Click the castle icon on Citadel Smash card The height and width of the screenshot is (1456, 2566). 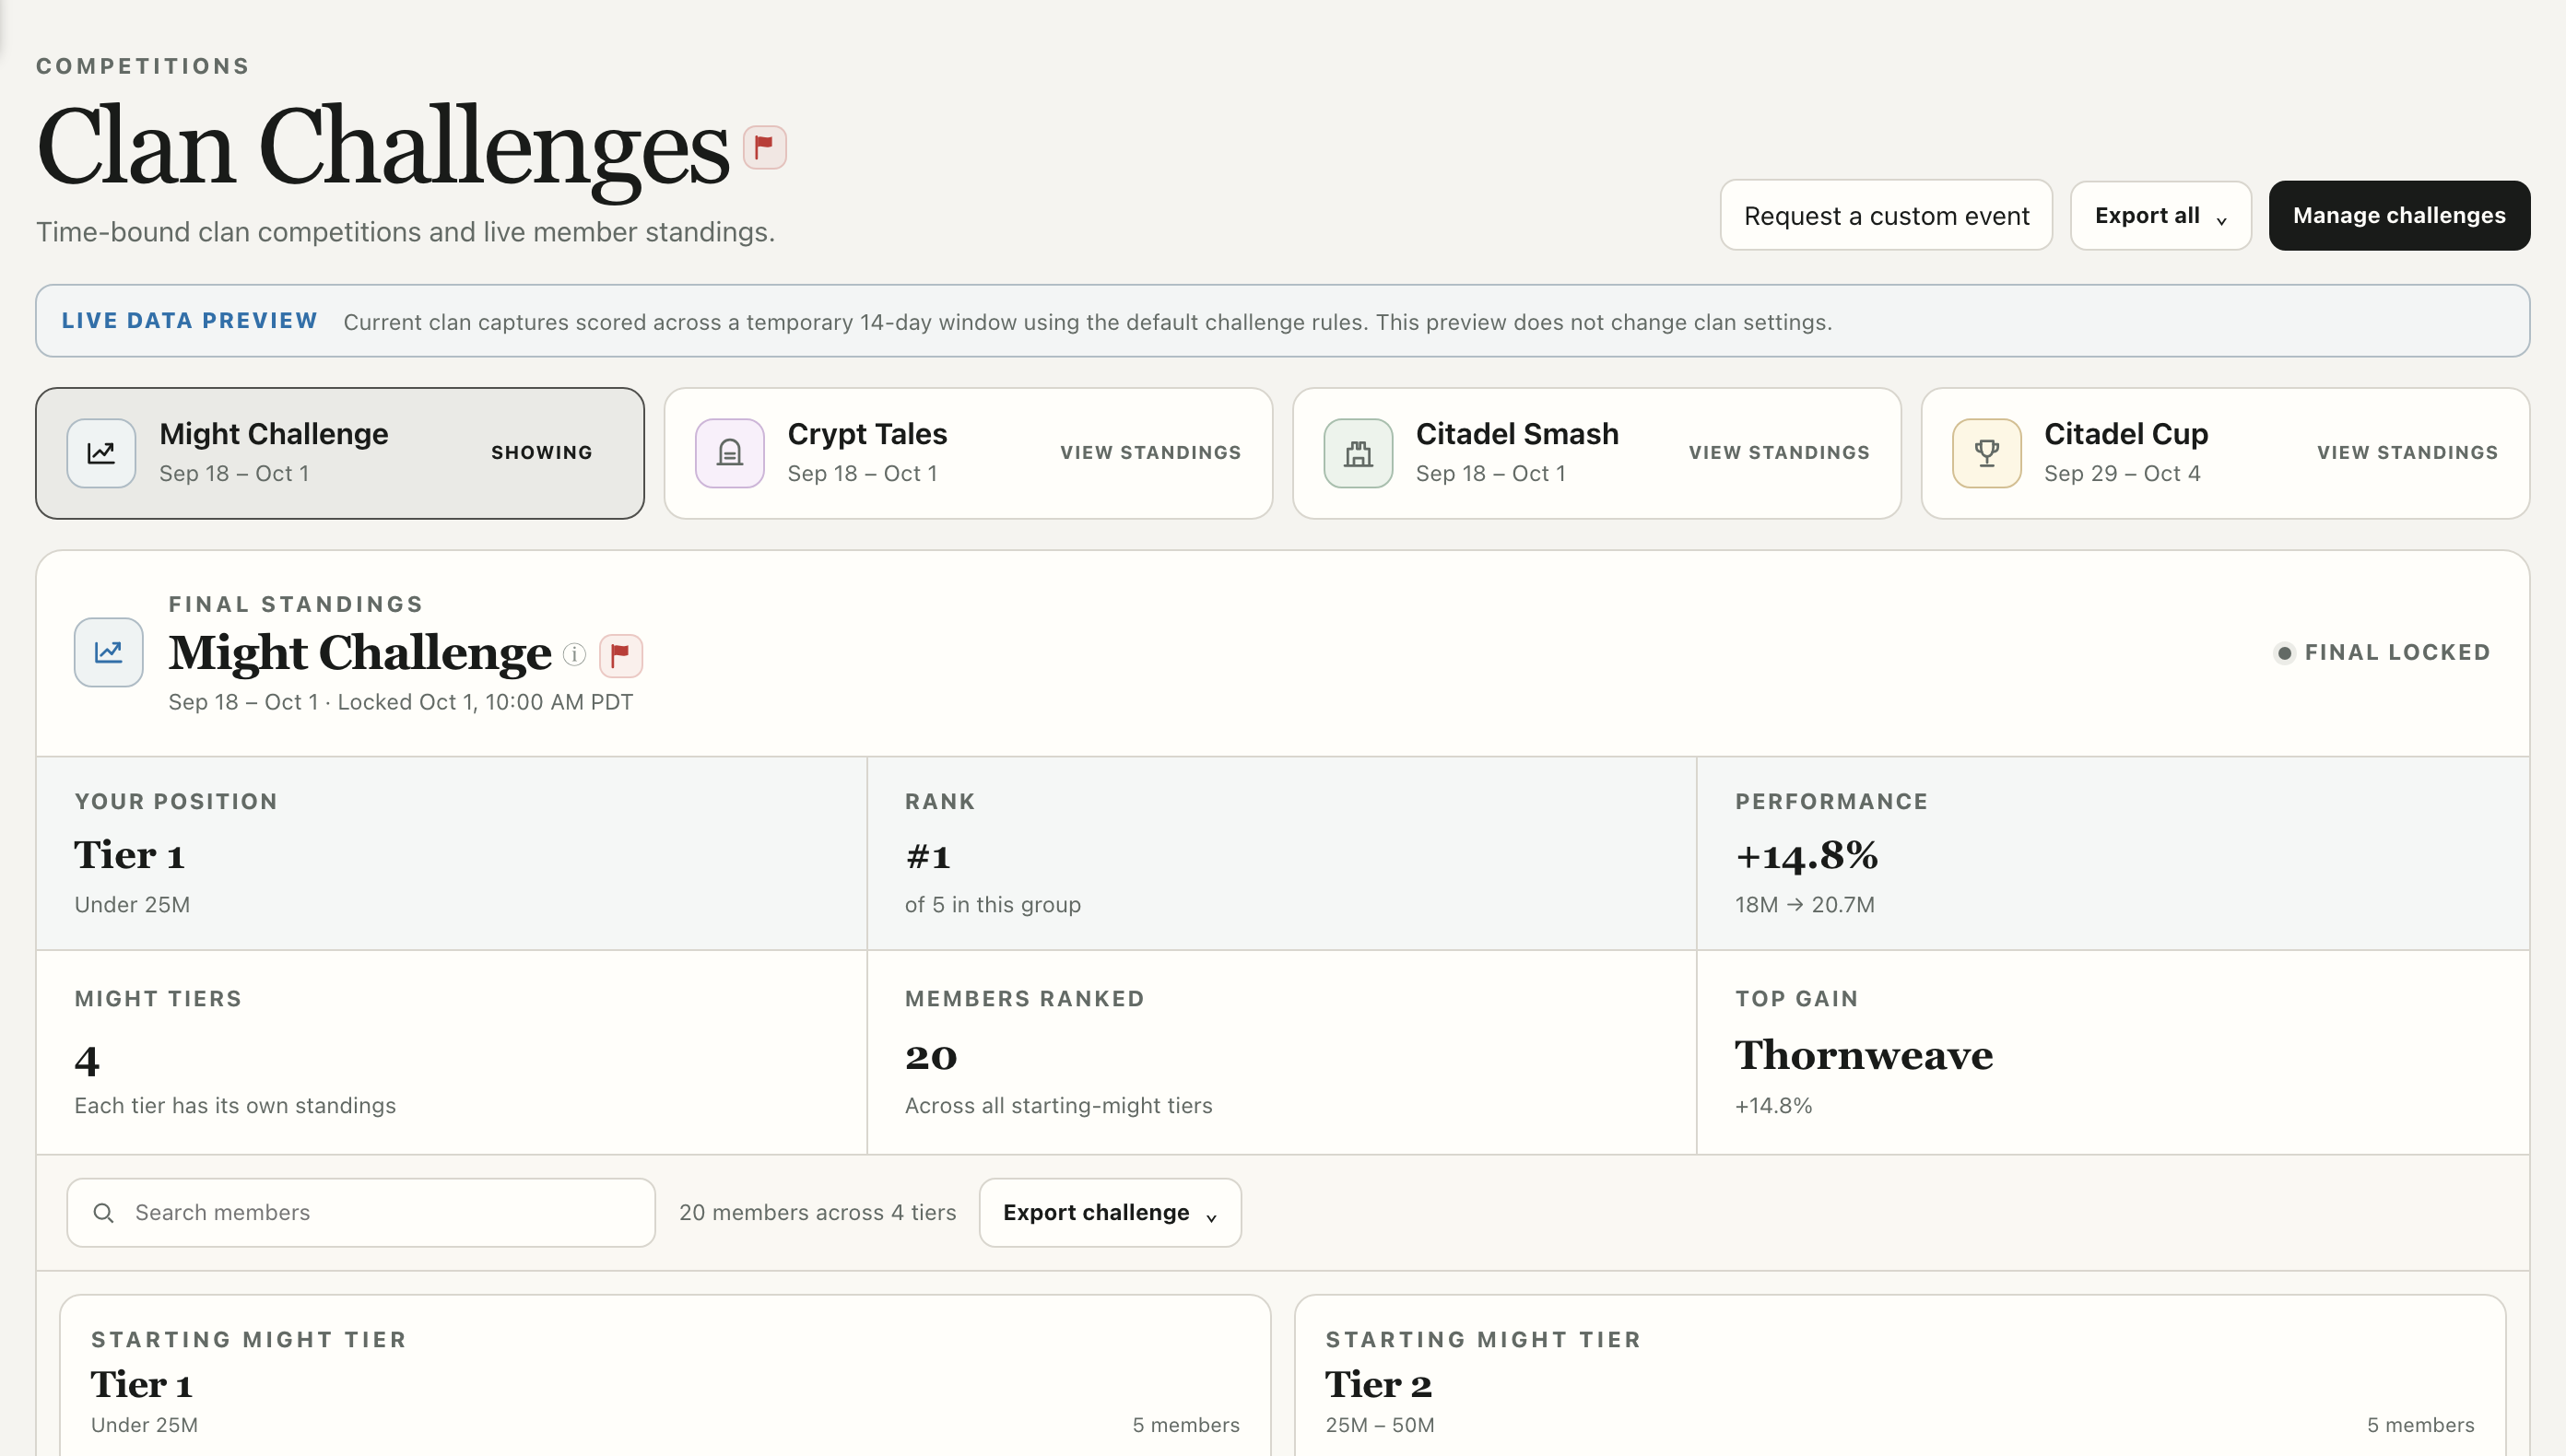pyautogui.click(x=1358, y=453)
